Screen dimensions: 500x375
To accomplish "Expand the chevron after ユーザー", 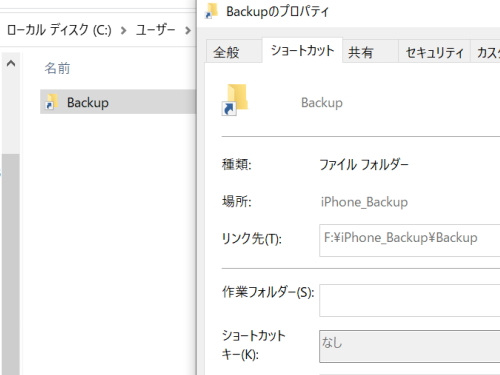I will coord(188,30).
